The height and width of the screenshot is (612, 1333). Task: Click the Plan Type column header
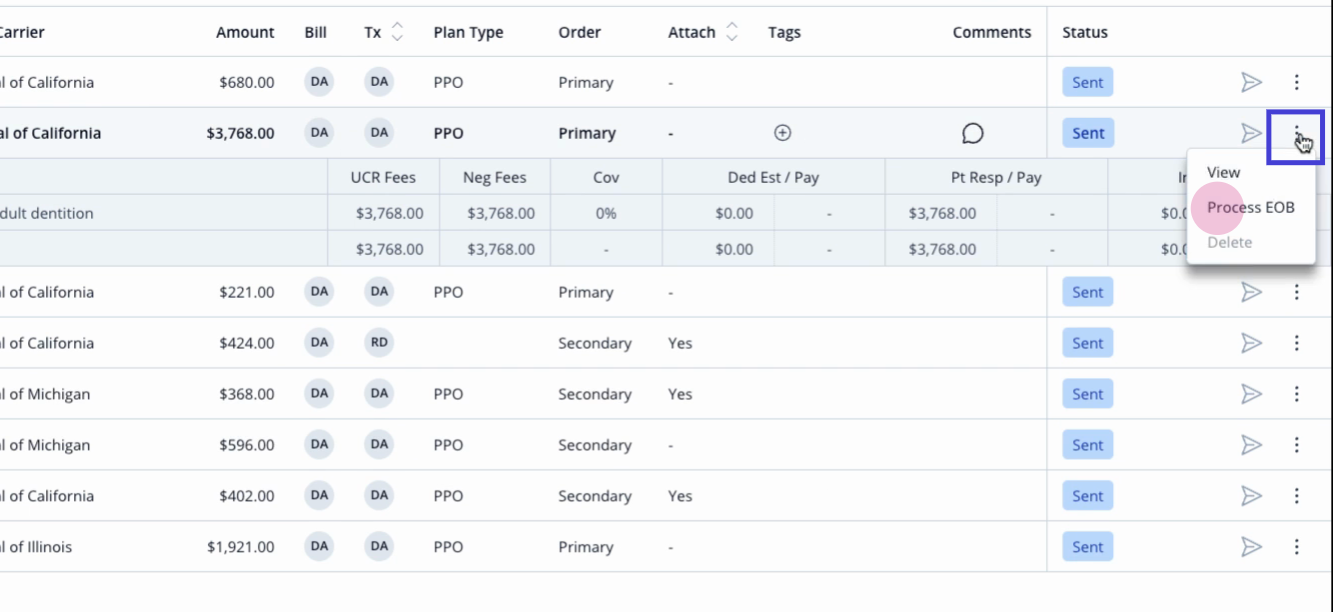(468, 32)
